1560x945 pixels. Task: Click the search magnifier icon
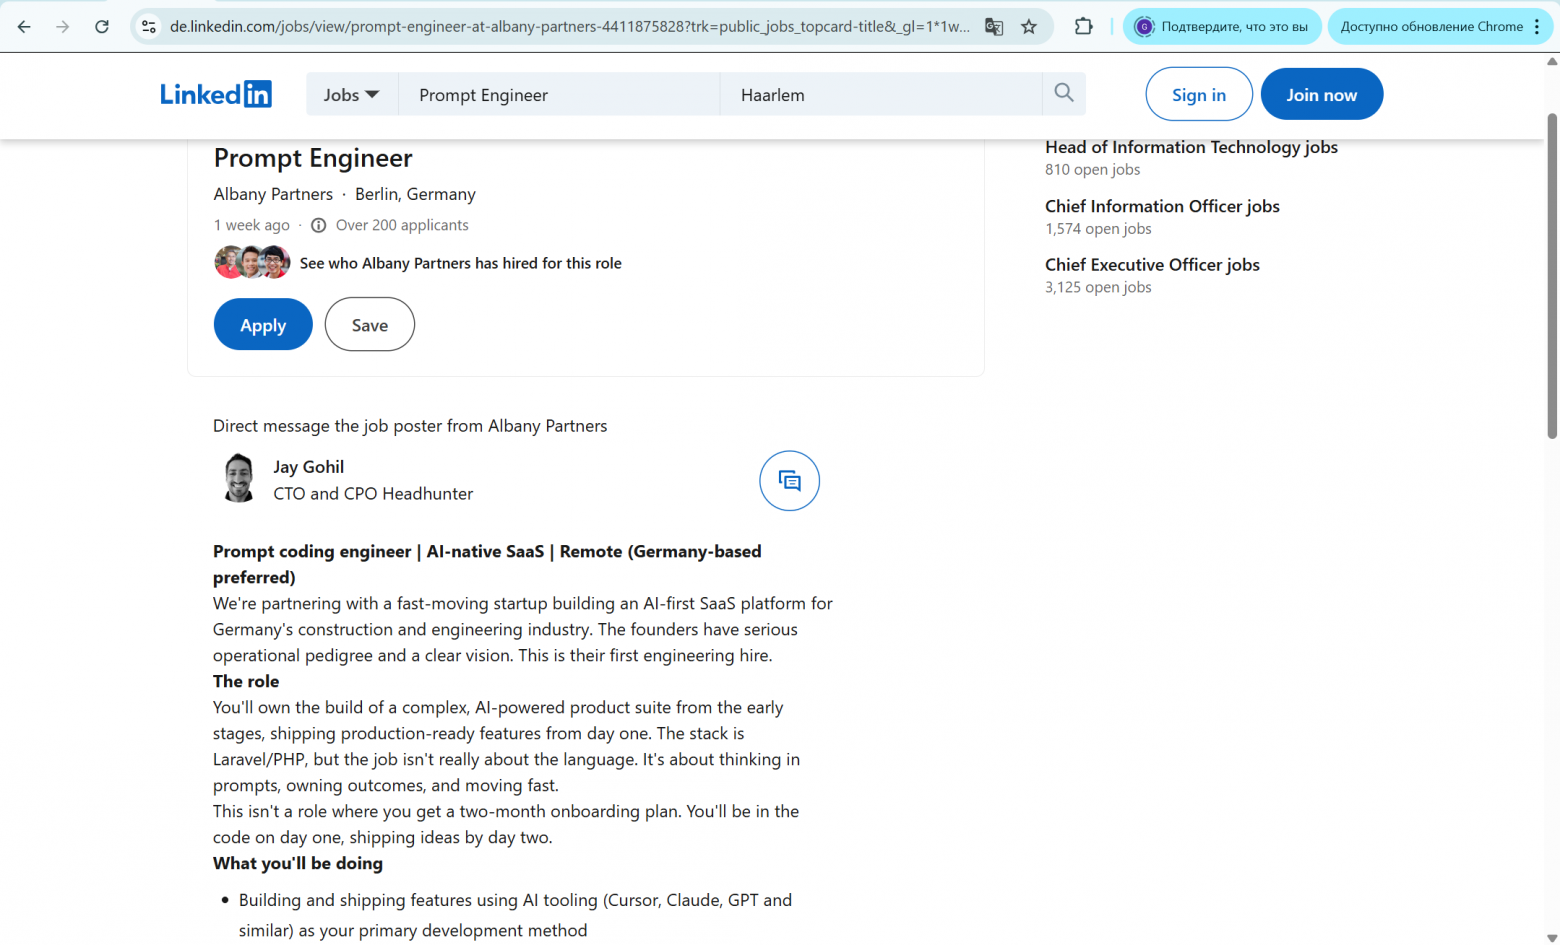(1064, 93)
